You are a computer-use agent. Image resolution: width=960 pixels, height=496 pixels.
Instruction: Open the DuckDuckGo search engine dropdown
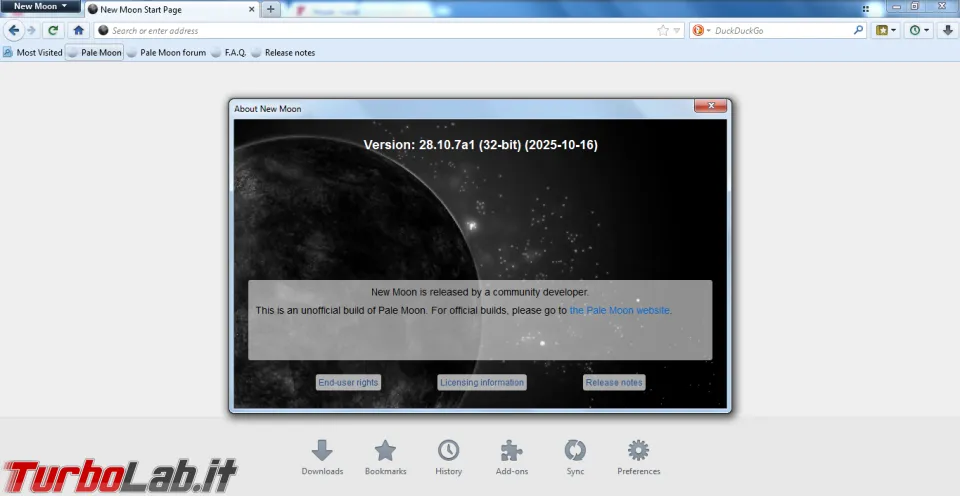[700, 30]
